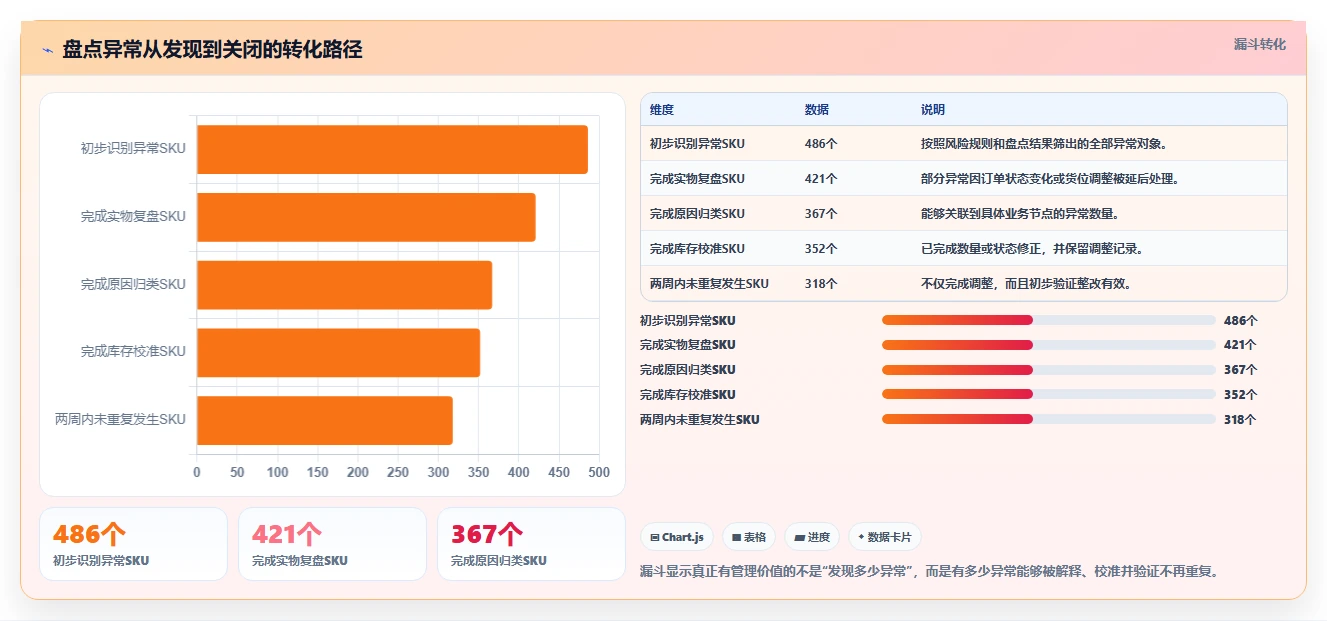
Task: Click the 两周内未重复发生SKU chart bar
Action: 325,420
